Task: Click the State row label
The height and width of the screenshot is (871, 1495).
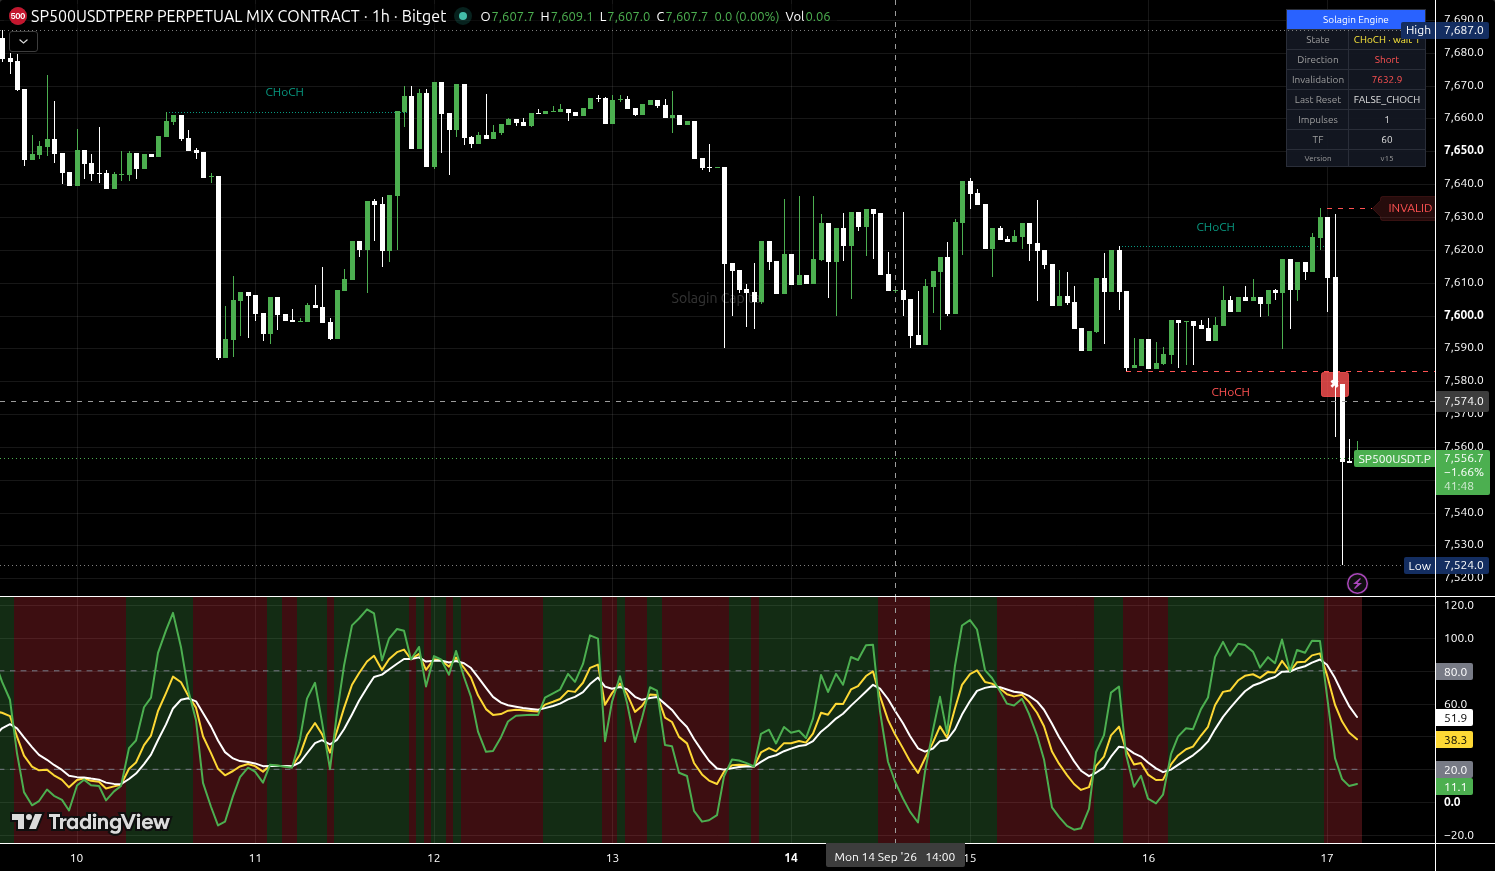Action: 1318,40
